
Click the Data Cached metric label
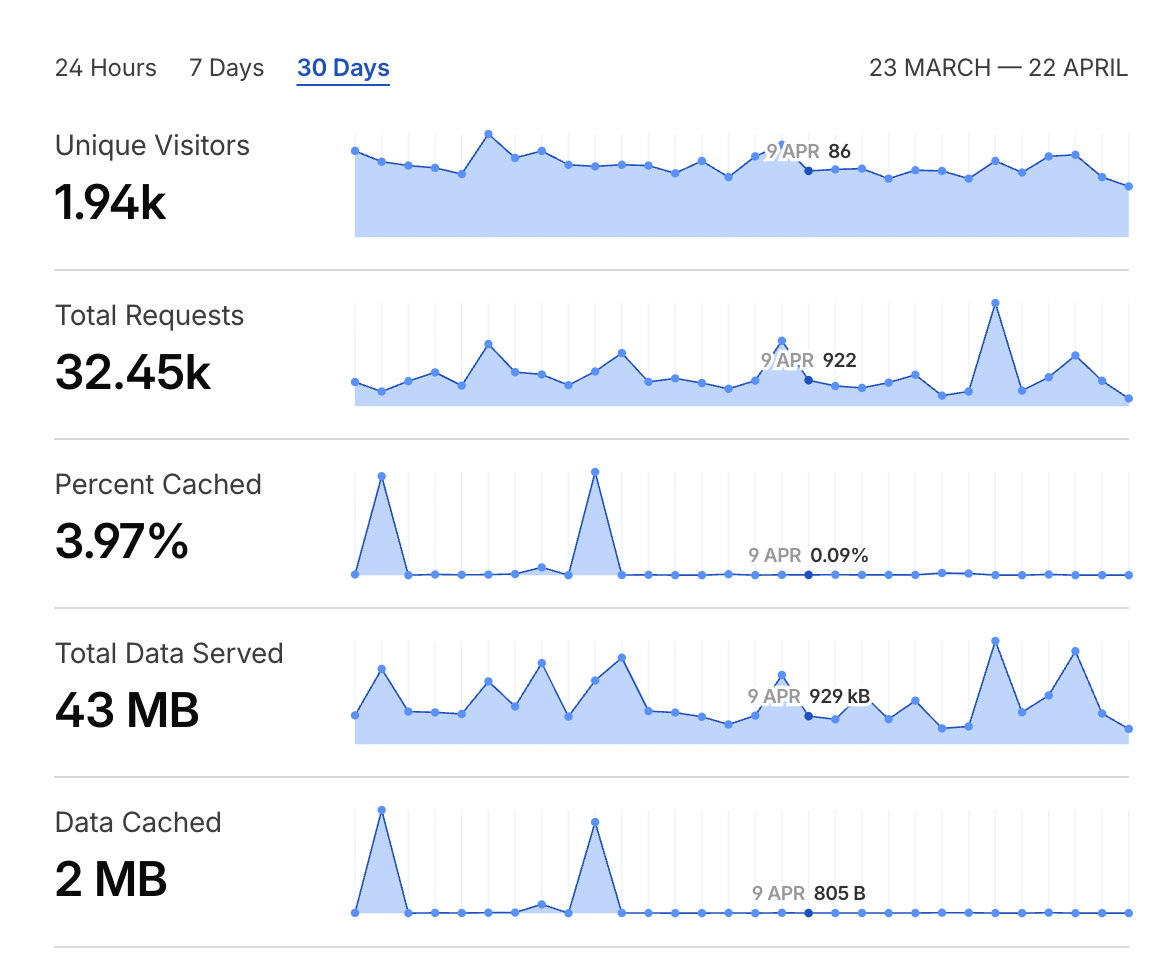[138, 822]
